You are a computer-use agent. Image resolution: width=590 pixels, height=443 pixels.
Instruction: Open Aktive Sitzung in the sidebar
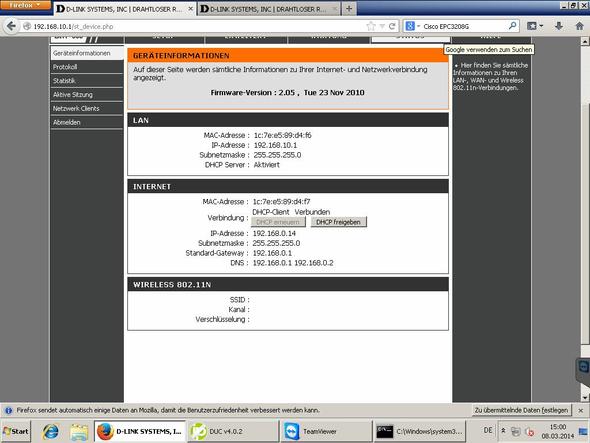point(87,94)
